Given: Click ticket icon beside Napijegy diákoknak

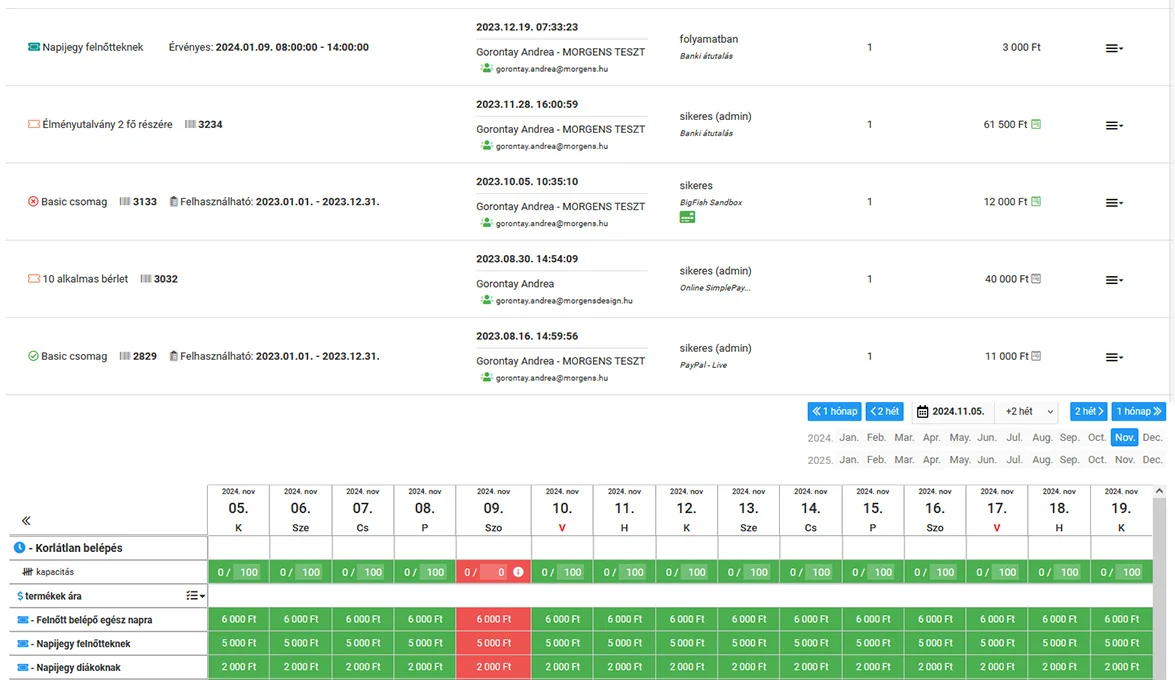Looking at the screenshot, I should [23, 667].
